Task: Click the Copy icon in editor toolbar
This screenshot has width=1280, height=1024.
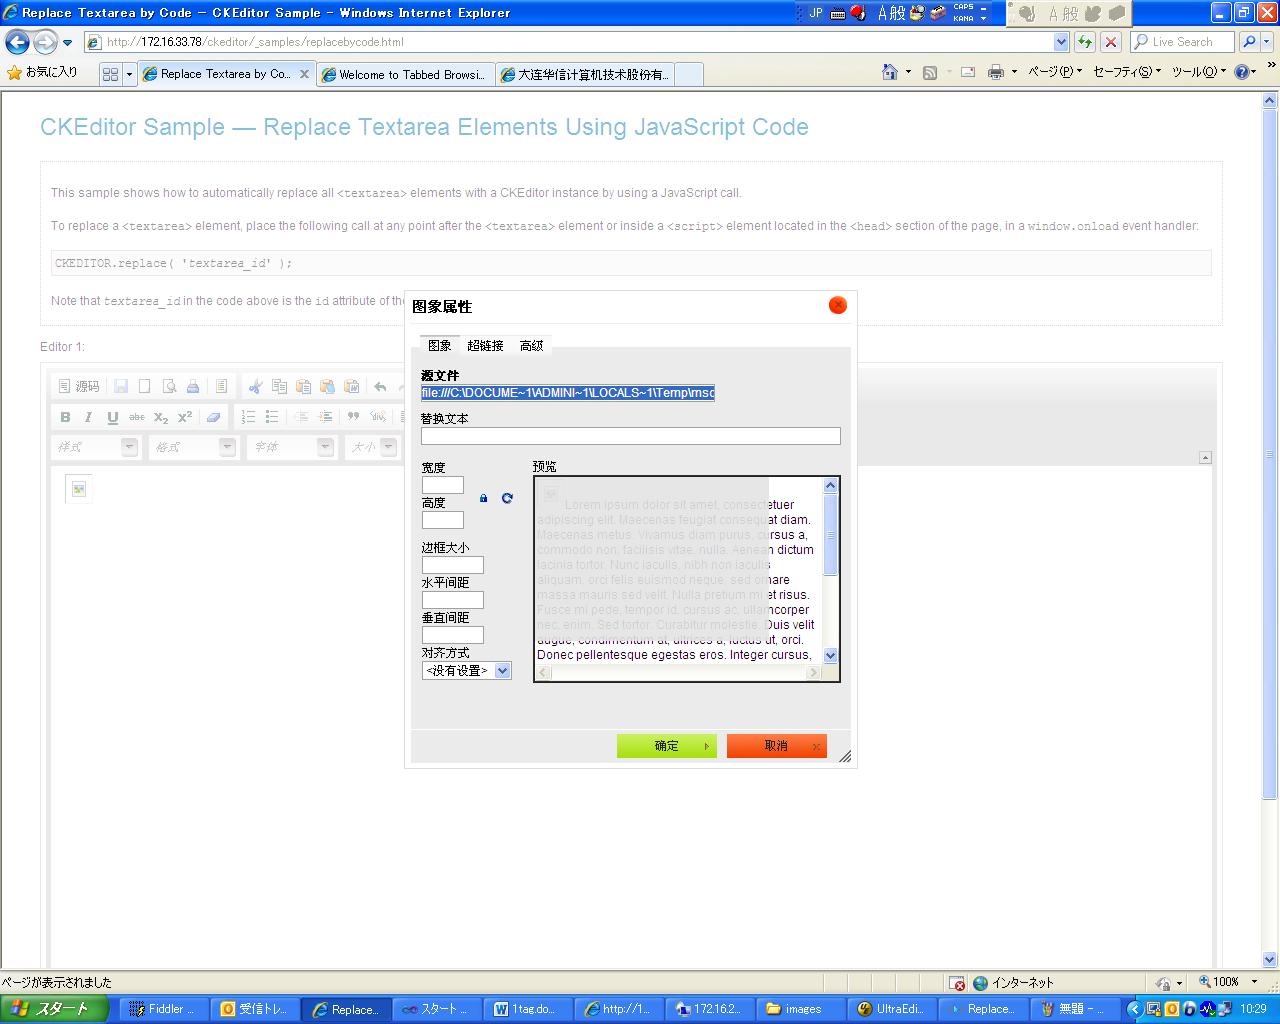Action: [279, 386]
